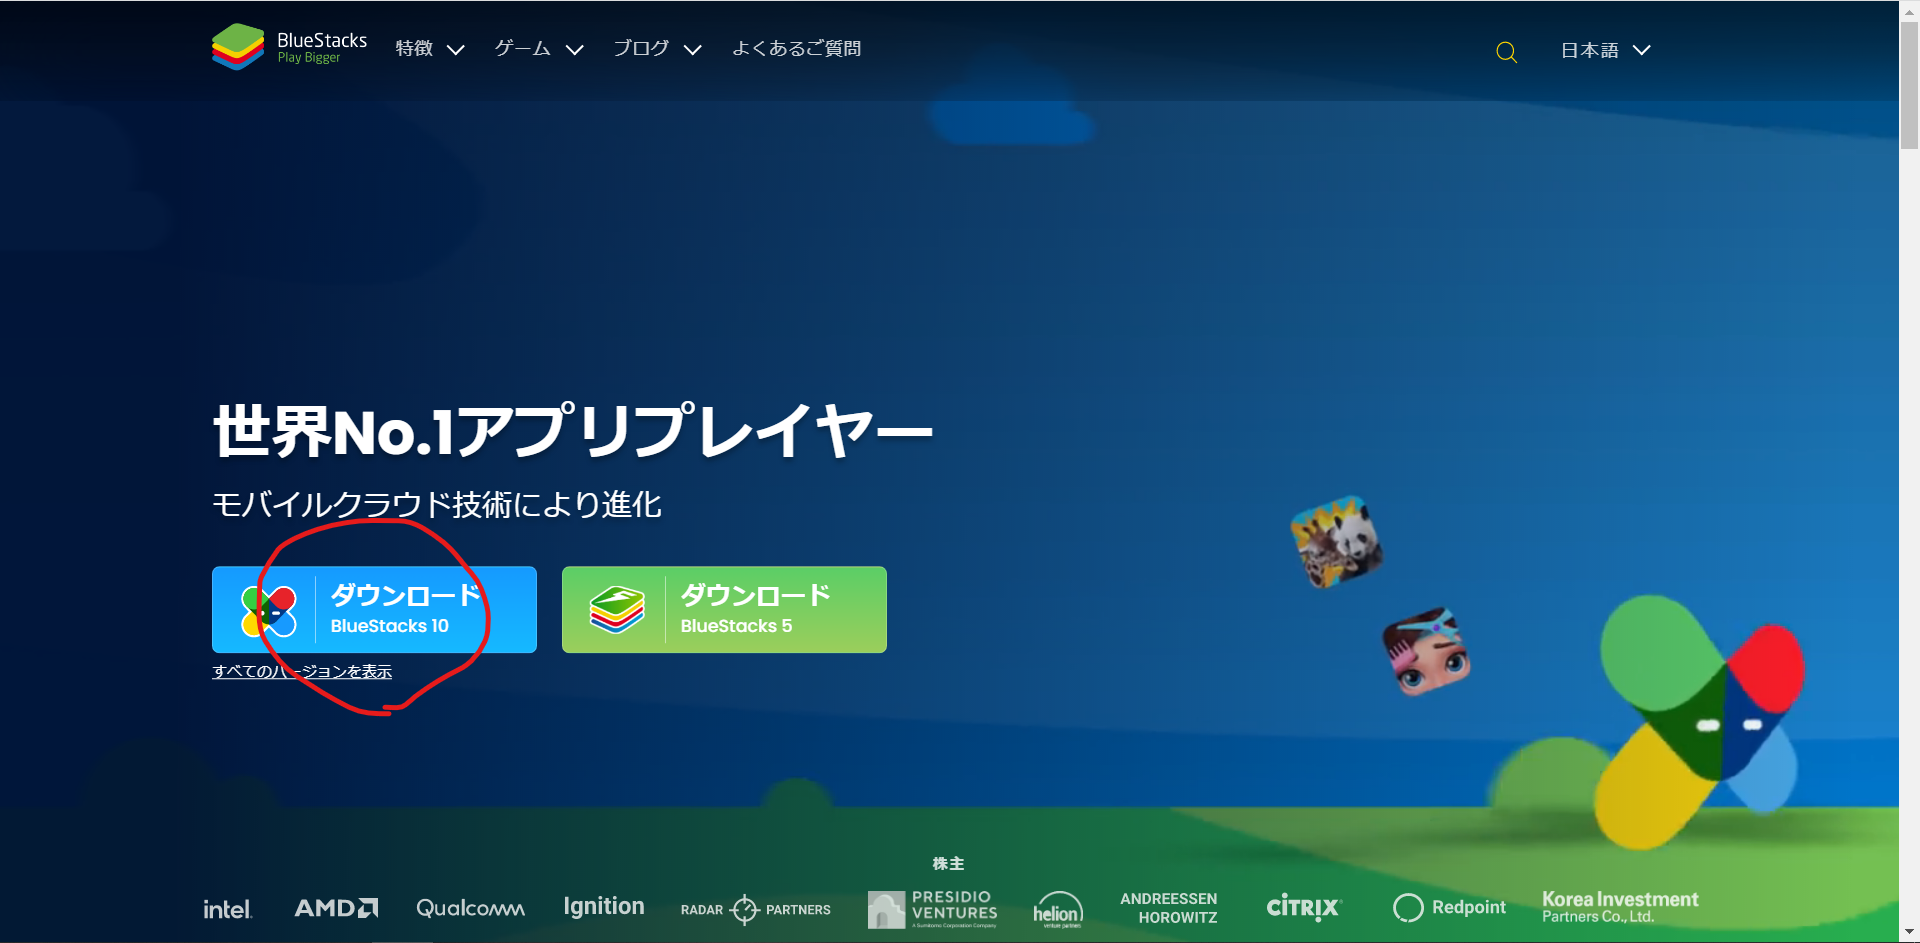1920x943 pixels.
Task: Click the doll face game icon
Action: 1426,652
